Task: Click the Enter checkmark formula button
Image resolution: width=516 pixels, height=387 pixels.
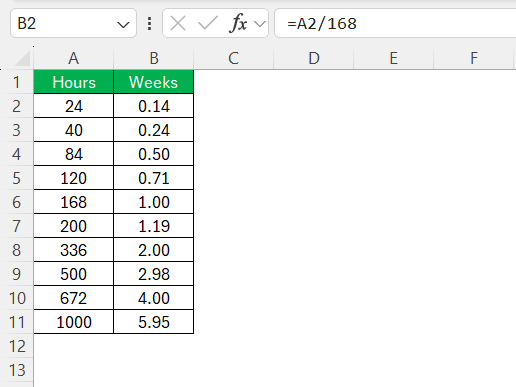Action: (x=207, y=24)
